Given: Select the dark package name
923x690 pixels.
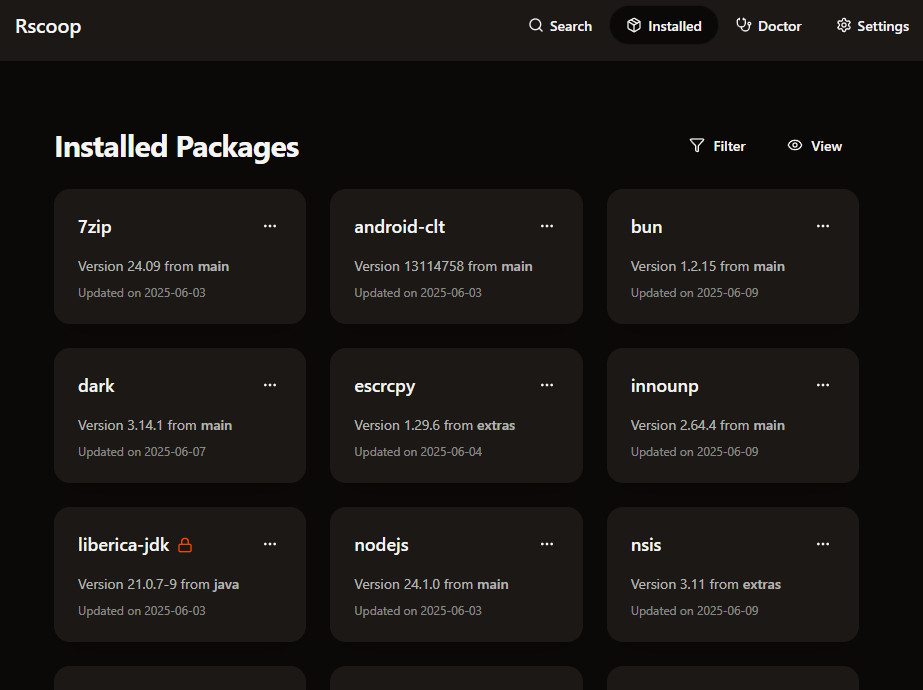Looking at the screenshot, I should 96,386.
